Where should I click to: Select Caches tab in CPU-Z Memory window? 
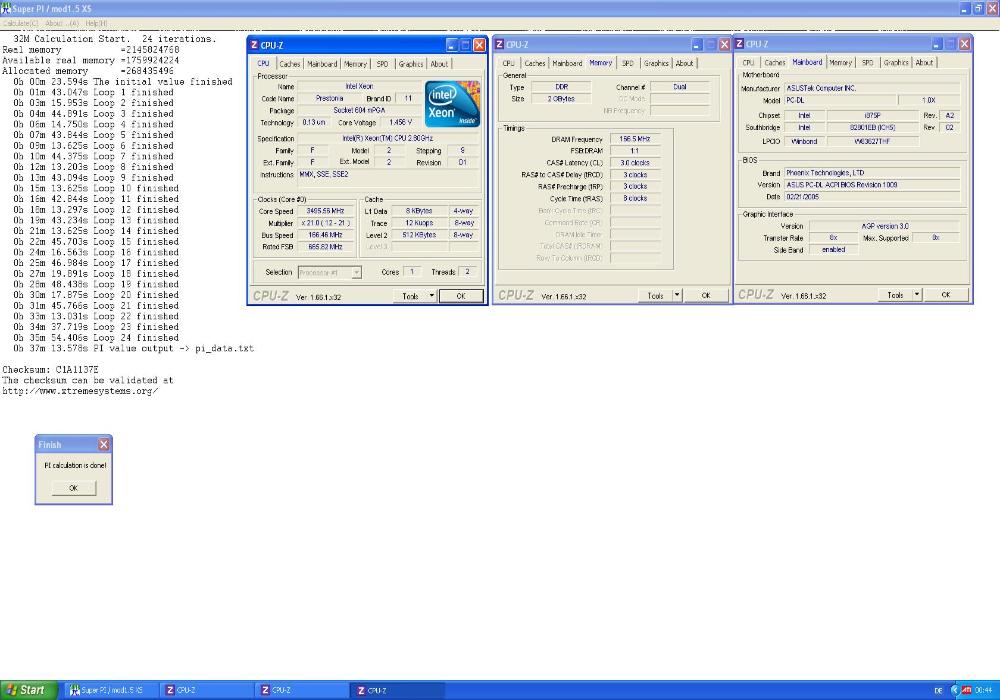[x=534, y=63]
